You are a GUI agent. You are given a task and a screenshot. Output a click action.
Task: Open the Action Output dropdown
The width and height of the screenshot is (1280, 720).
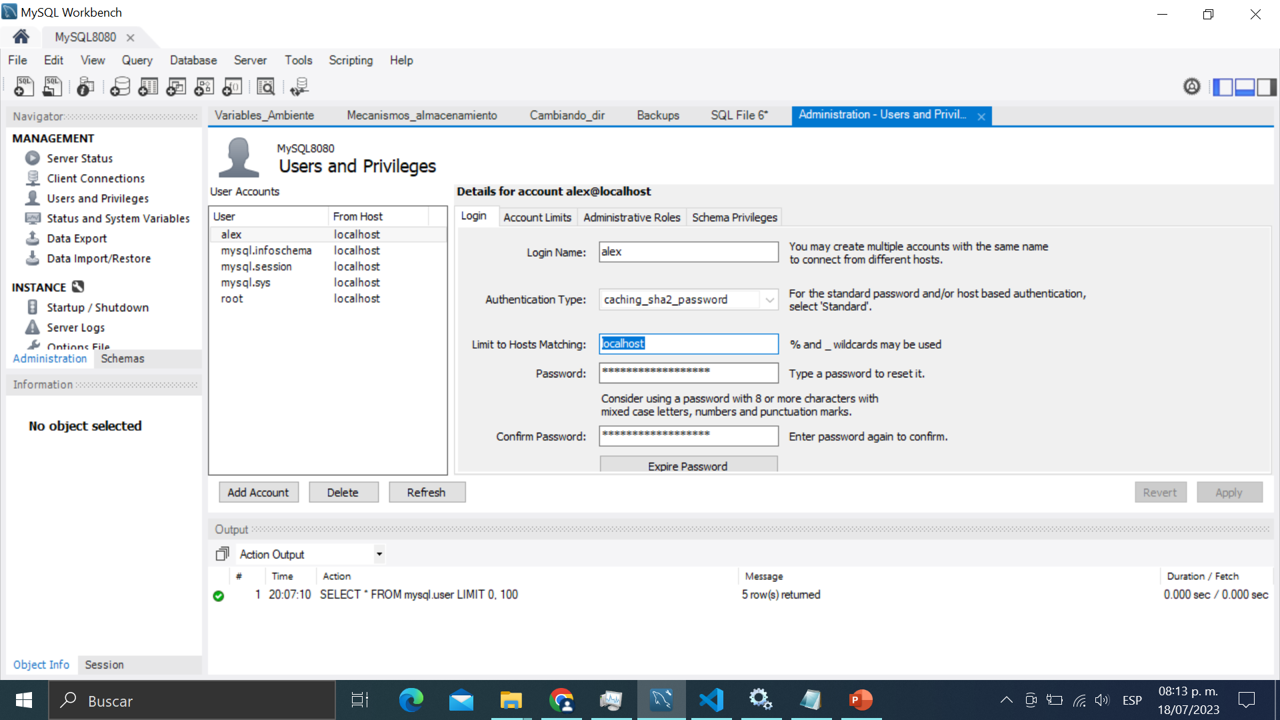pos(379,554)
